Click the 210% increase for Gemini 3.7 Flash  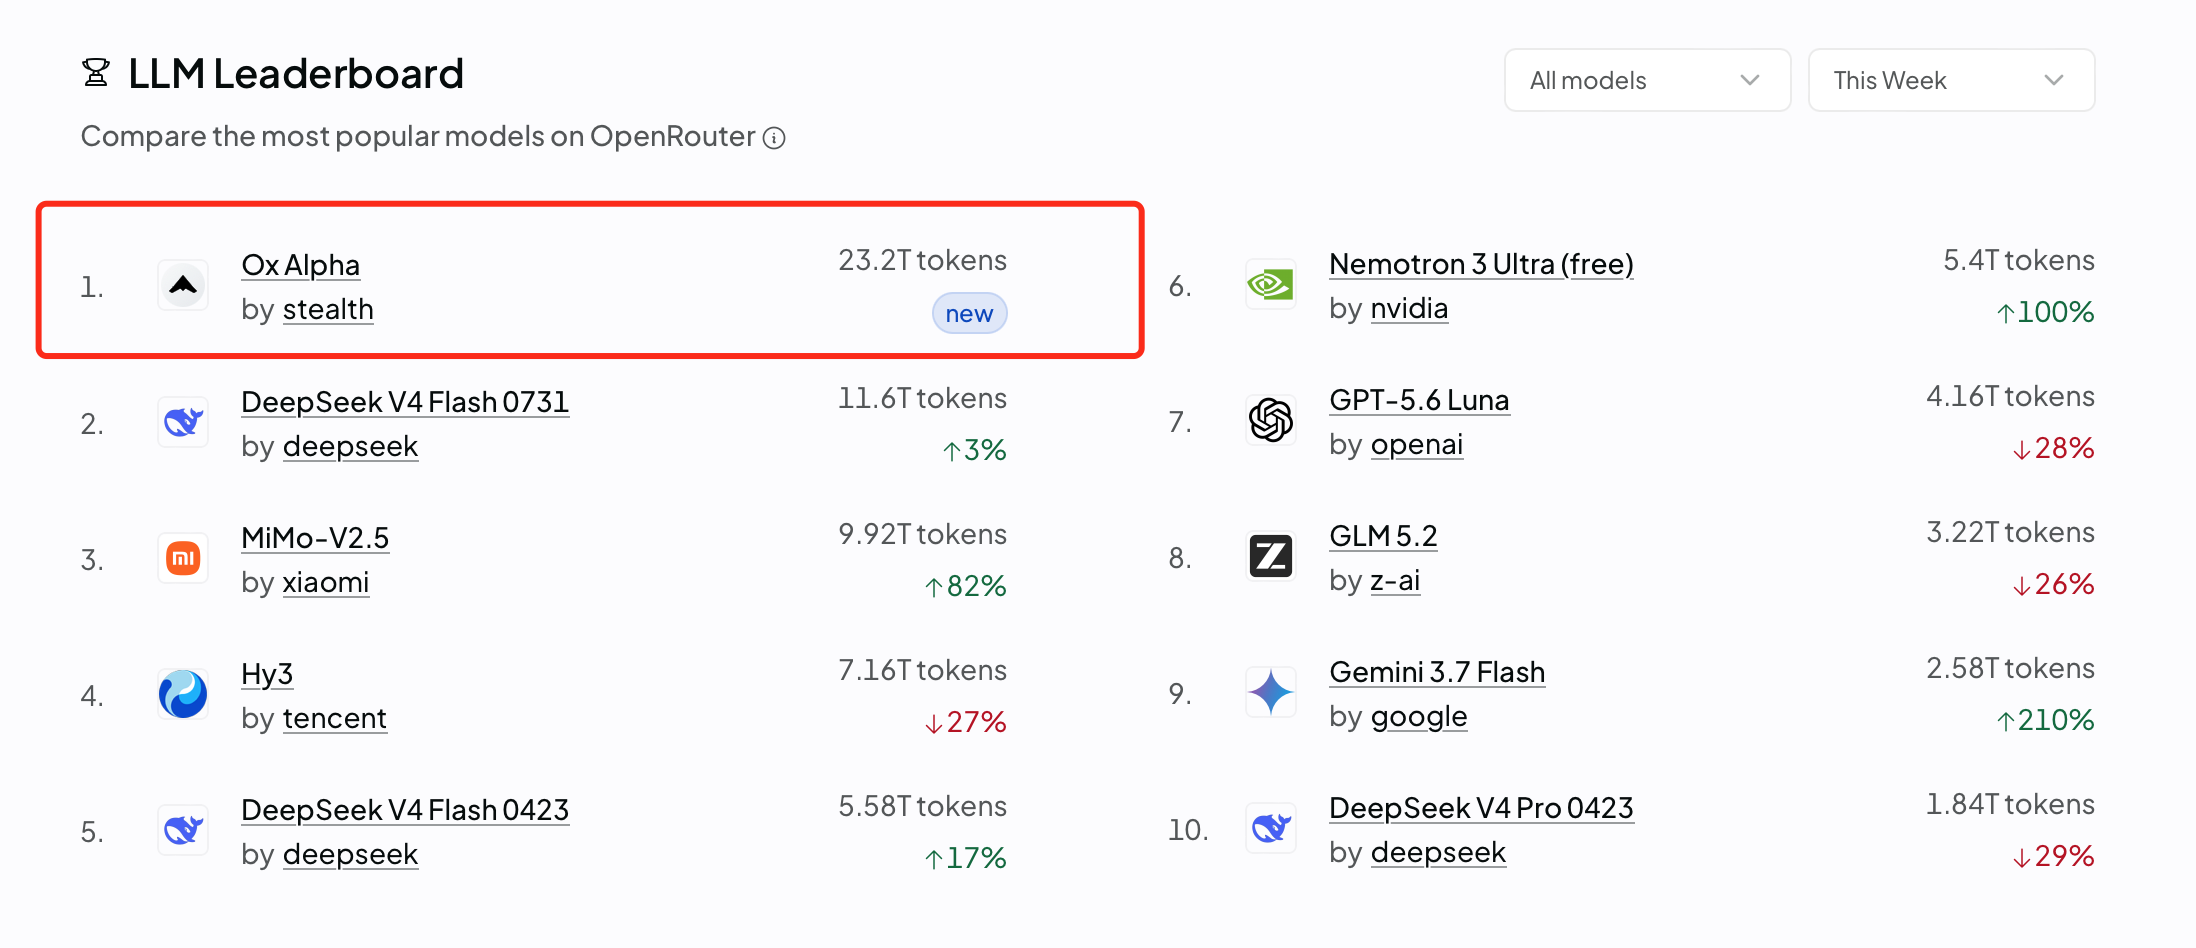click(2045, 720)
